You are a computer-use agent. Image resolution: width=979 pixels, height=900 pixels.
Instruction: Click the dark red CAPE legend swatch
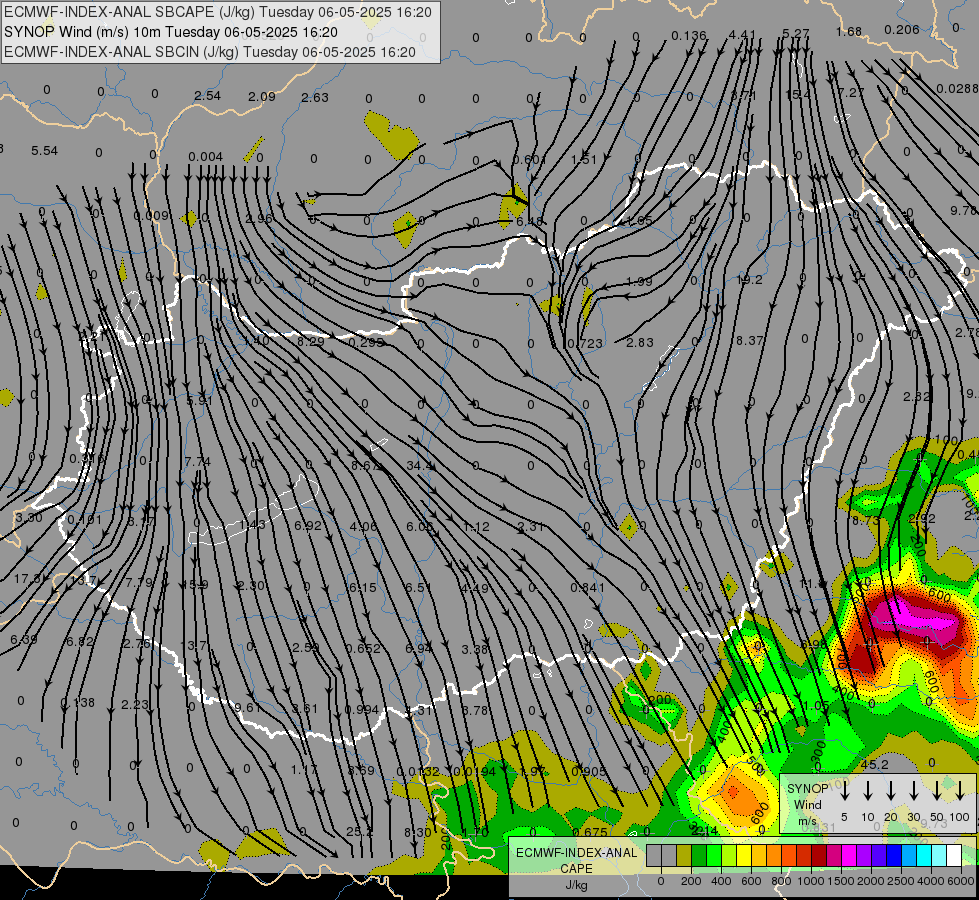coord(819,855)
